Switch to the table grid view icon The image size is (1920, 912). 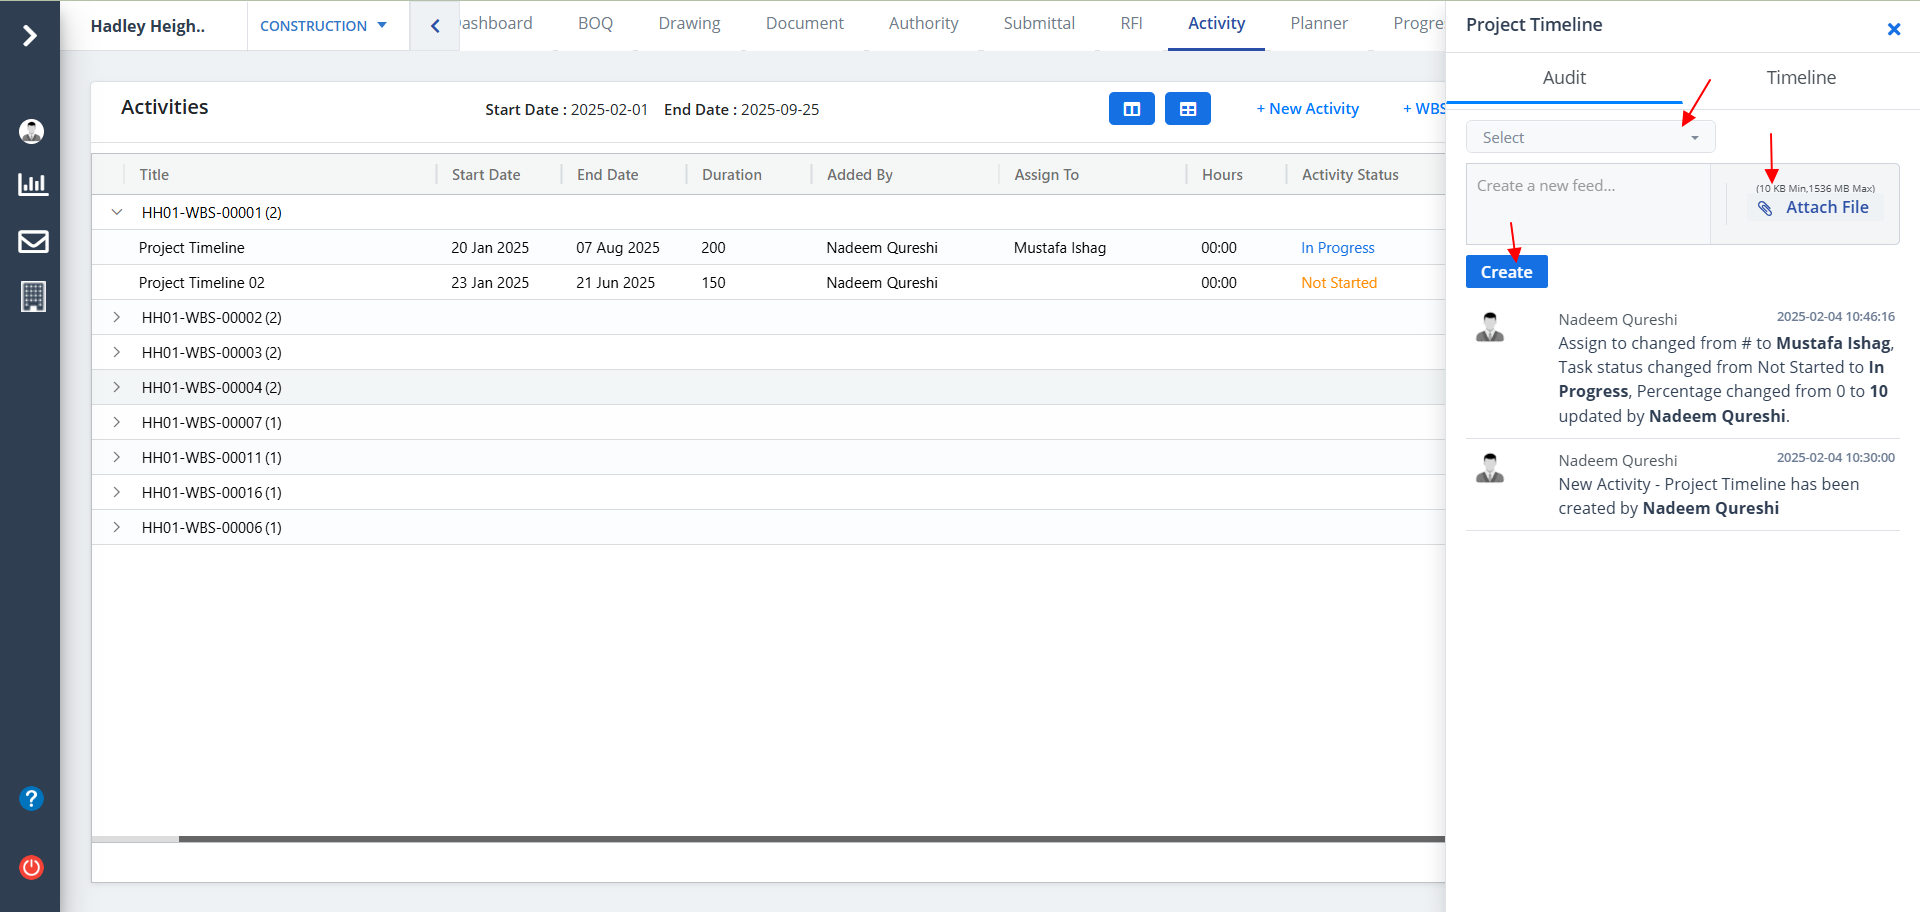click(1187, 109)
